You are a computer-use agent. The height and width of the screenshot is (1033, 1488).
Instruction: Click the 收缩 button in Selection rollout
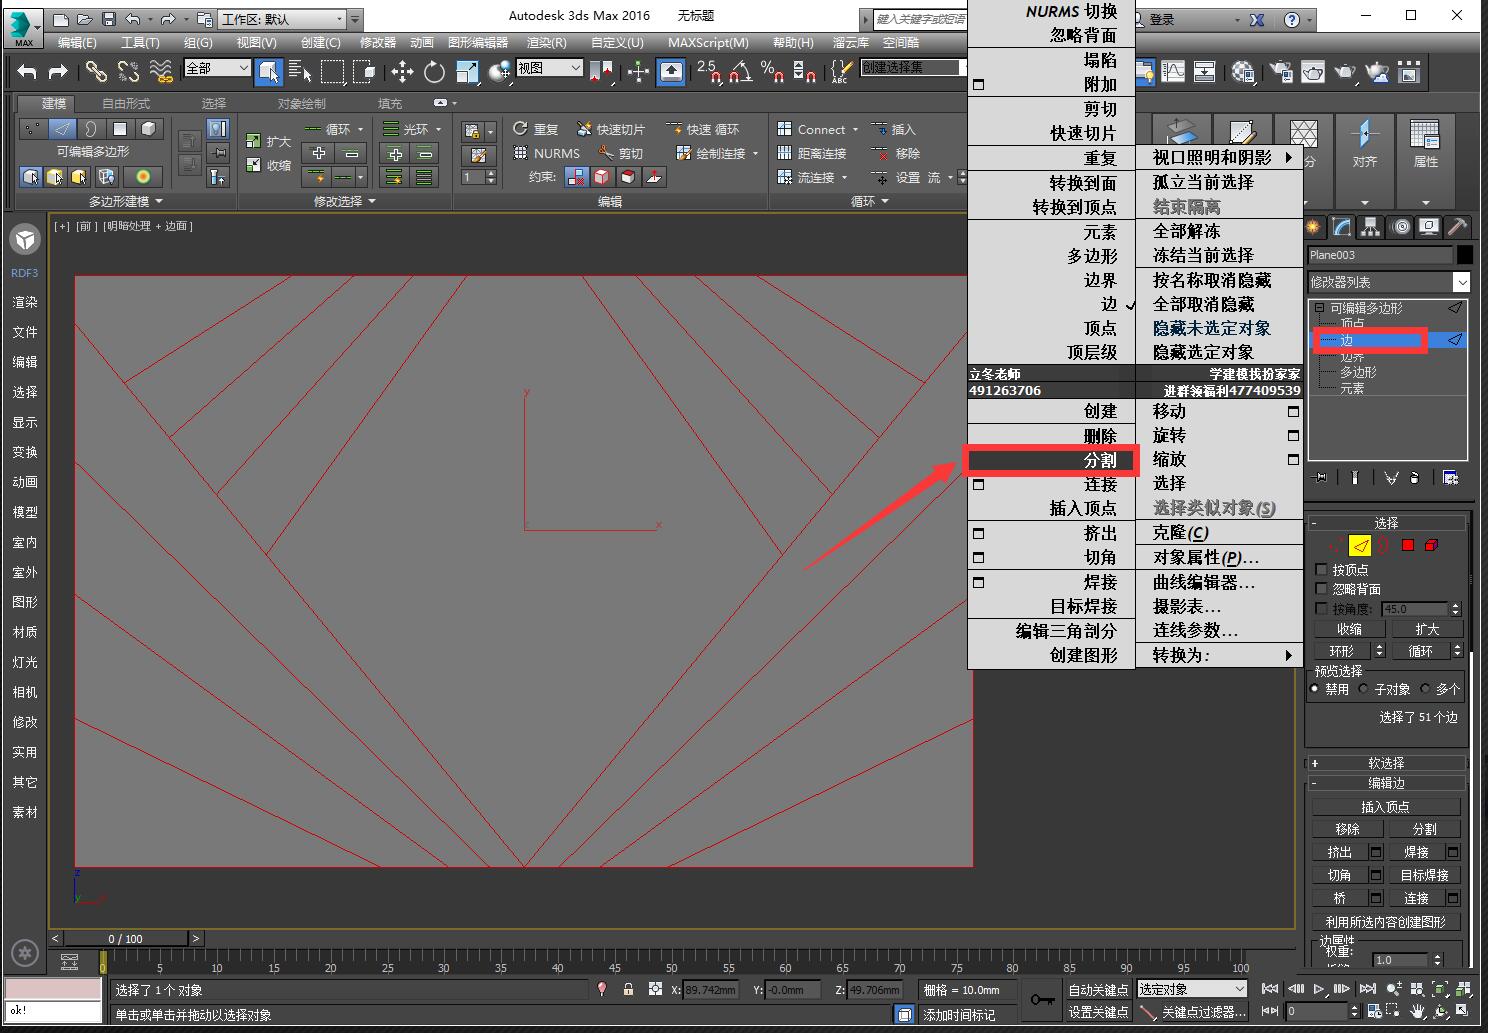pyautogui.click(x=1349, y=629)
